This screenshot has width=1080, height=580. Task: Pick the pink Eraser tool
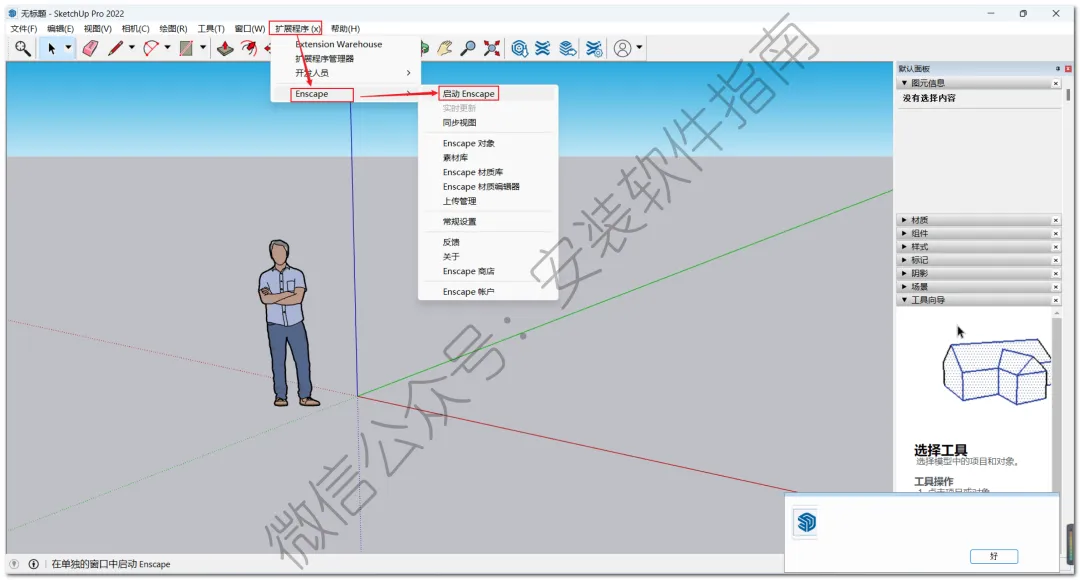tap(90, 48)
